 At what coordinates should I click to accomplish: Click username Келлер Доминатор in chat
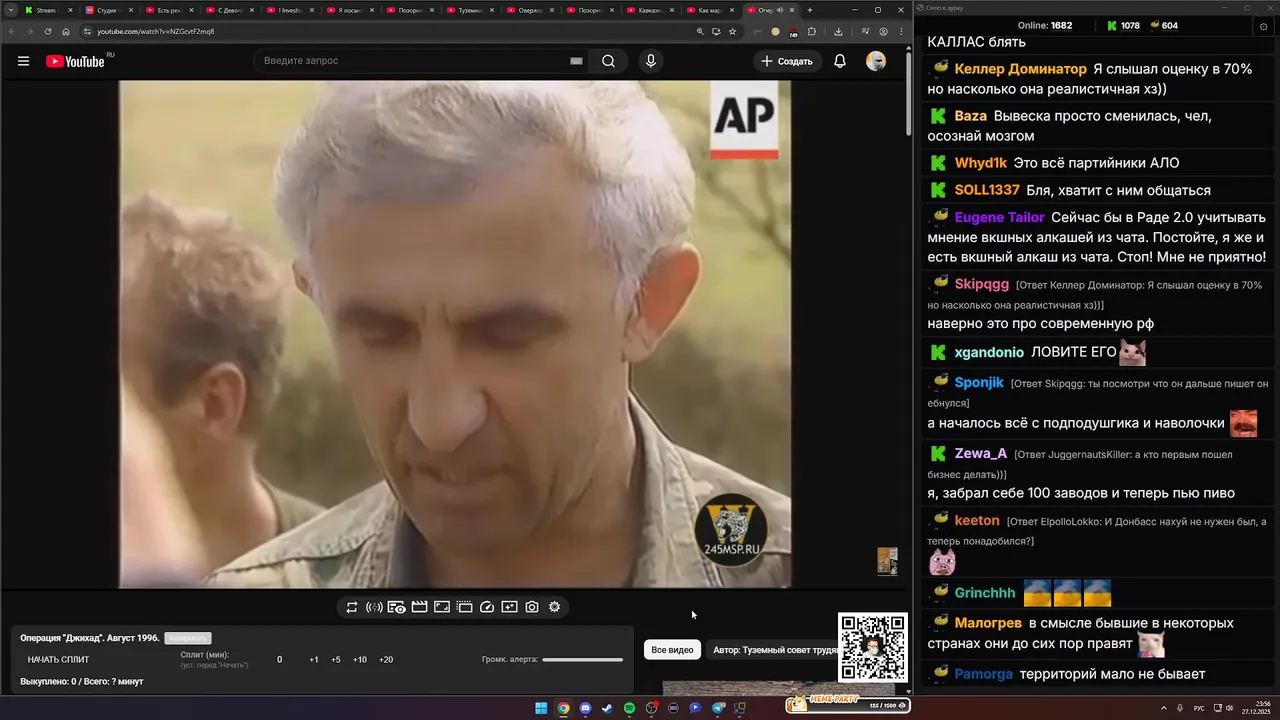[1020, 69]
